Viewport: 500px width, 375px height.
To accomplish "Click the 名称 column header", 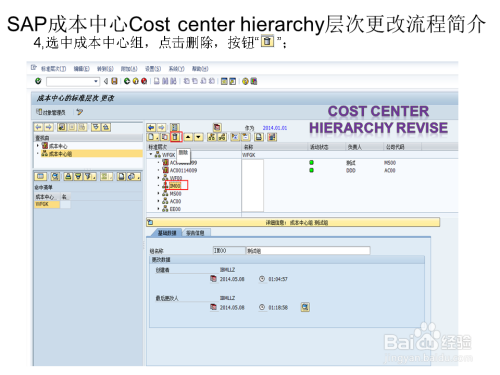I will point(274,147).
